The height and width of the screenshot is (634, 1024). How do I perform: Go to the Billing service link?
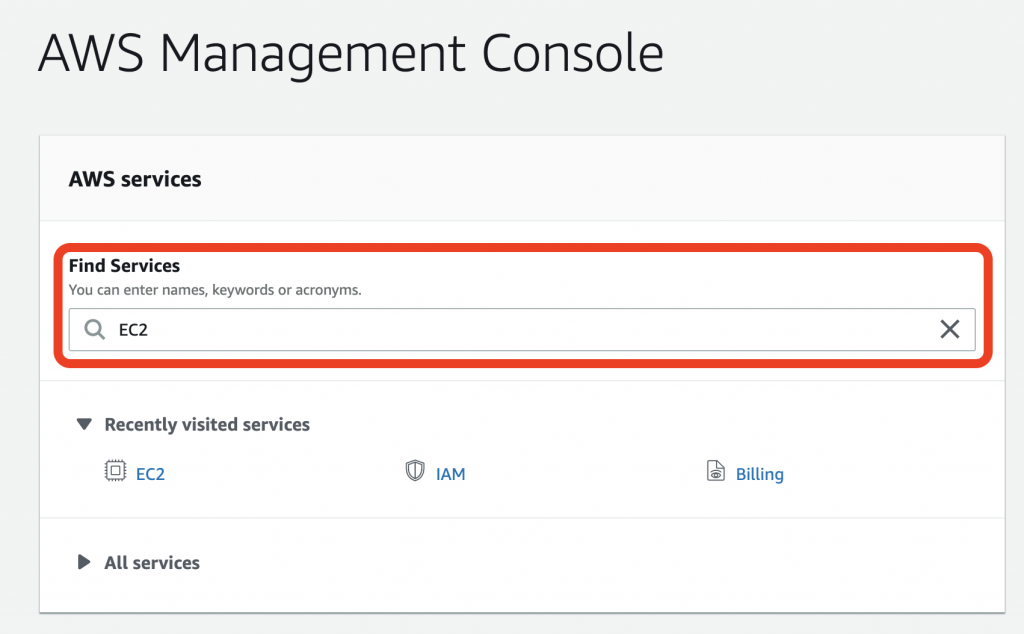[760, 474]
